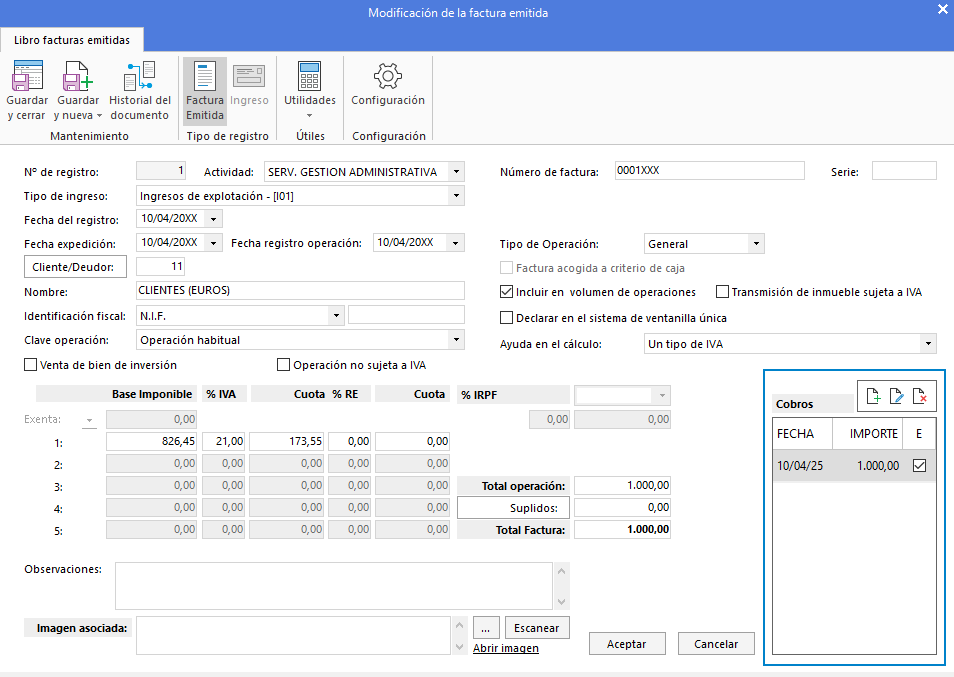This screenshot has height=677, width=954.
Task: Open Exenta type dropdown arrow
Action: click(89, 420)
